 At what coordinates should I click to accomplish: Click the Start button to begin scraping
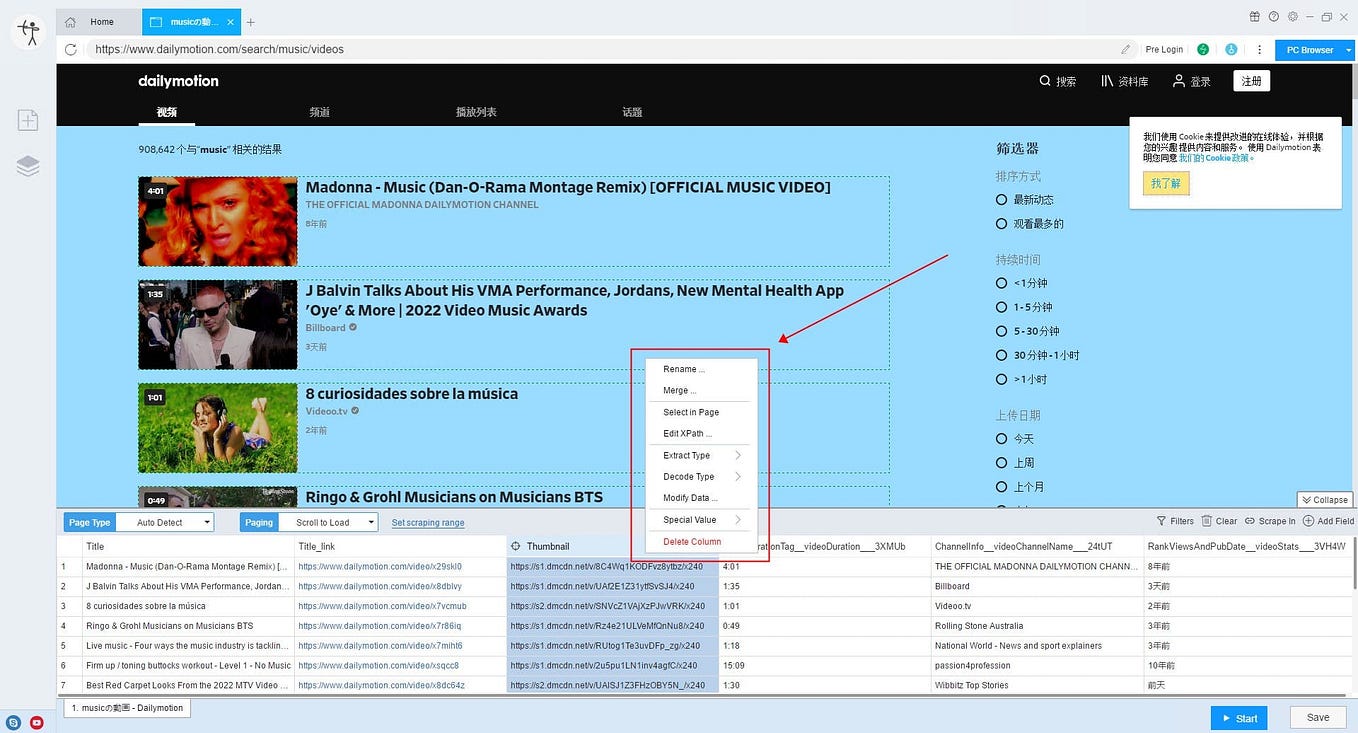click(x=1238, y=717)
